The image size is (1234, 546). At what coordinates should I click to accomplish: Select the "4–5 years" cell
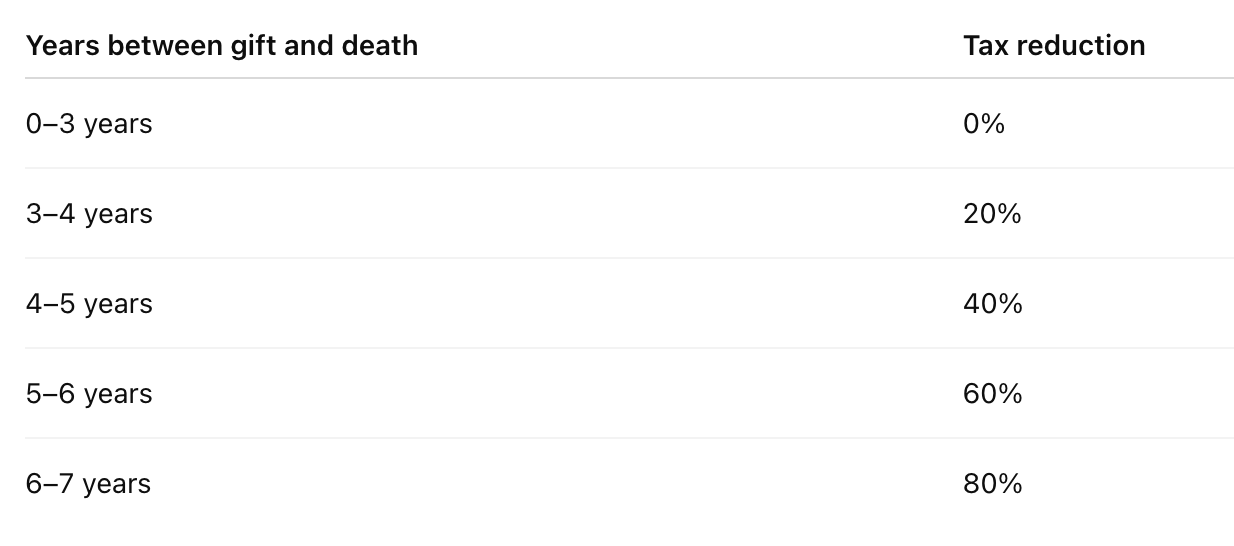[x=89, y=304]
